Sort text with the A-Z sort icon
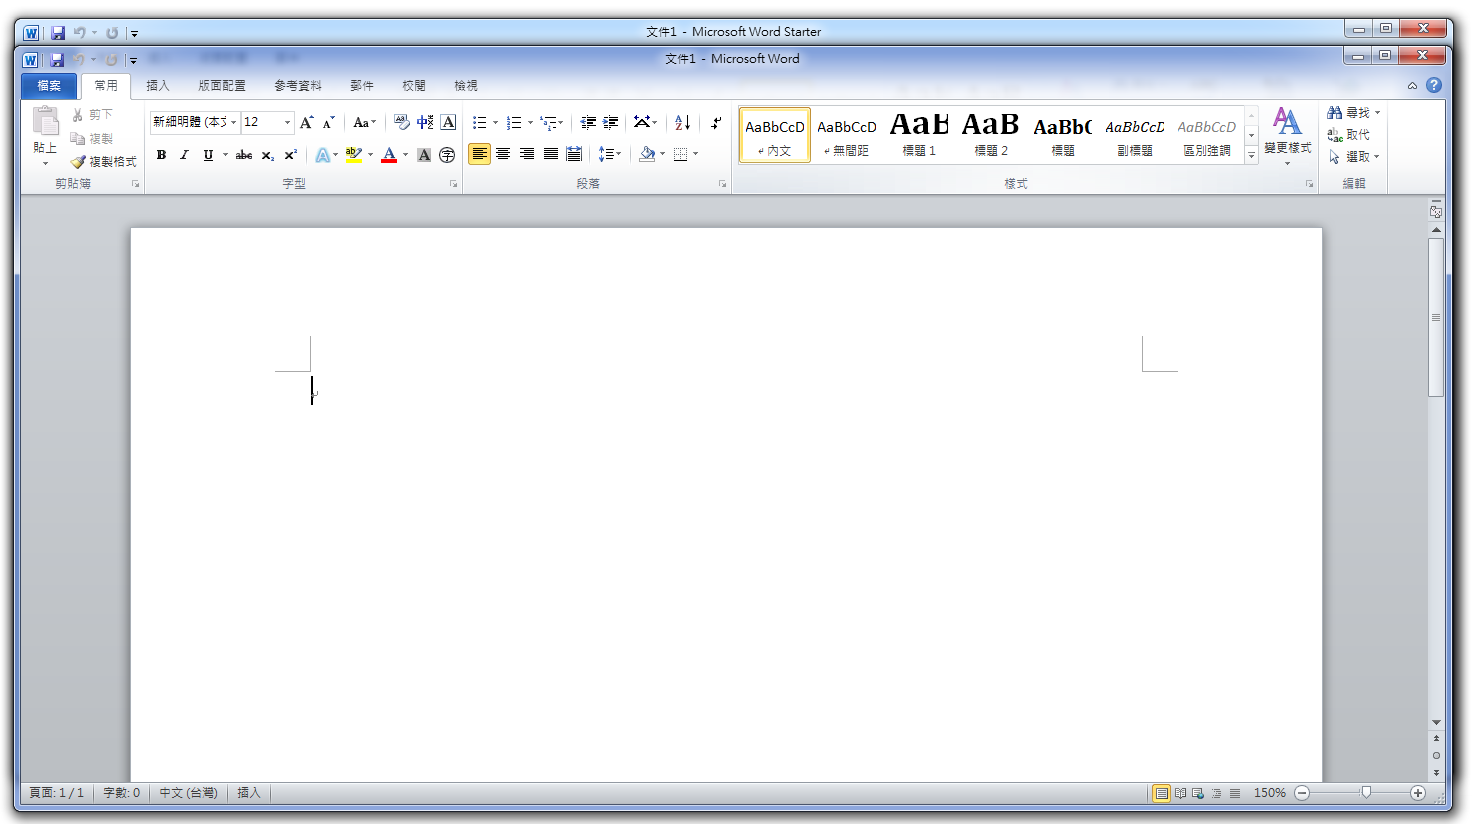 (x=682, y=122)
